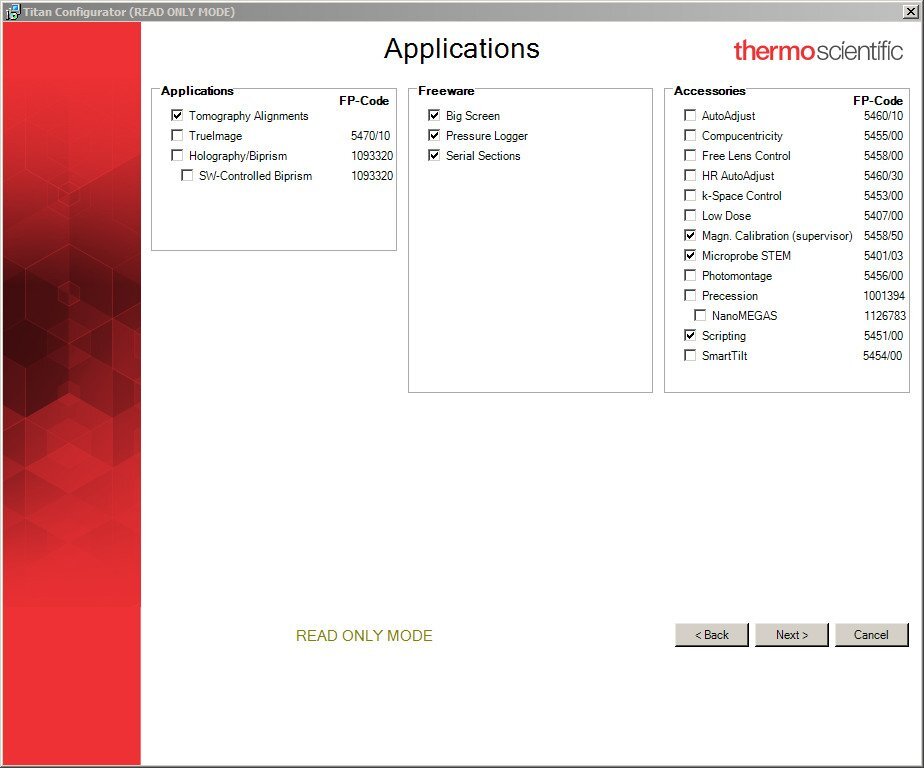Click the Titan Configurator title bar icon
The width and height of the screenshot is (924, 768).
click(x=12, y=12)
